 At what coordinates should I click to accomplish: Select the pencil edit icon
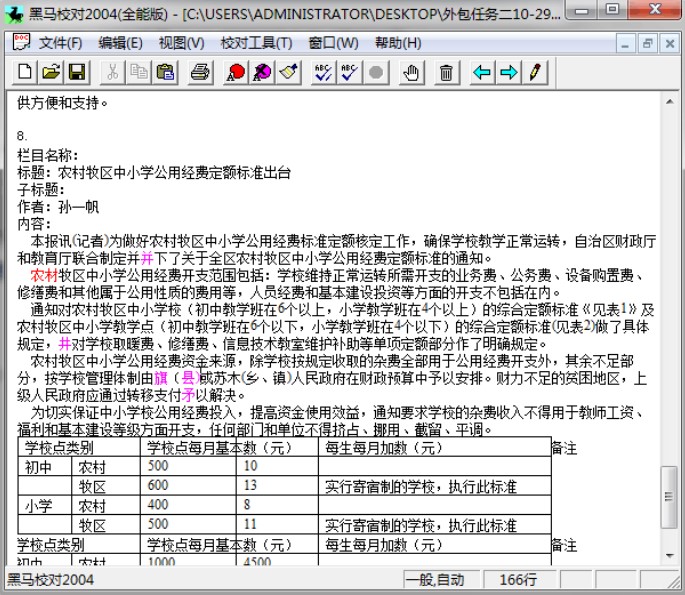pos(536,72)
